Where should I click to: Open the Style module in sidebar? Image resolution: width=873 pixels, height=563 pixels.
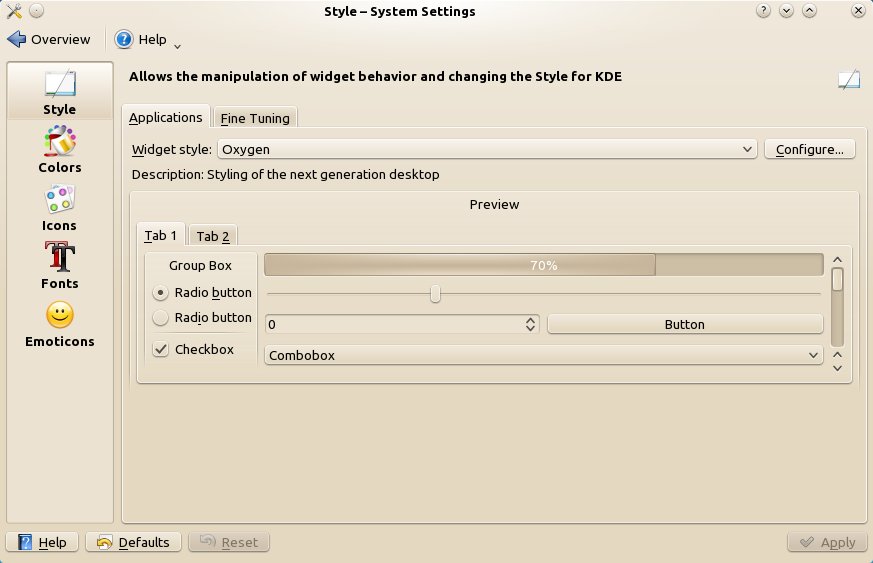(60, 91)
